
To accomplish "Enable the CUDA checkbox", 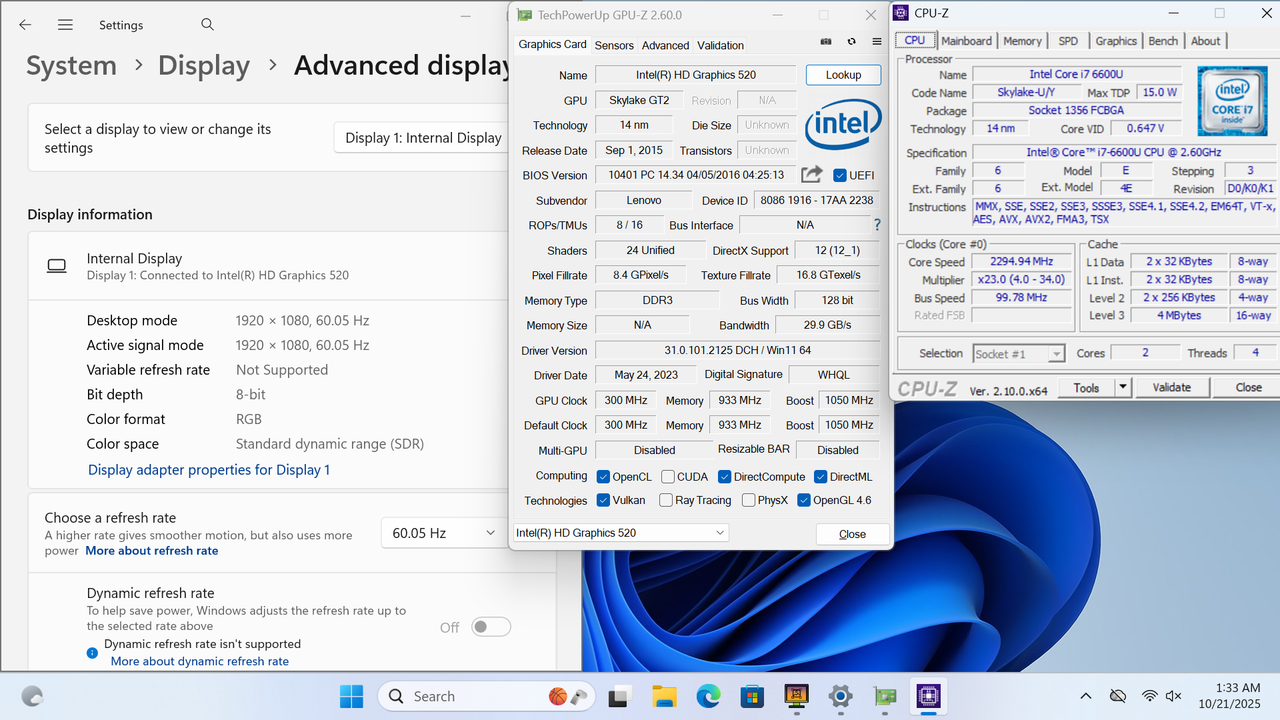I will (x=669, y=477).
